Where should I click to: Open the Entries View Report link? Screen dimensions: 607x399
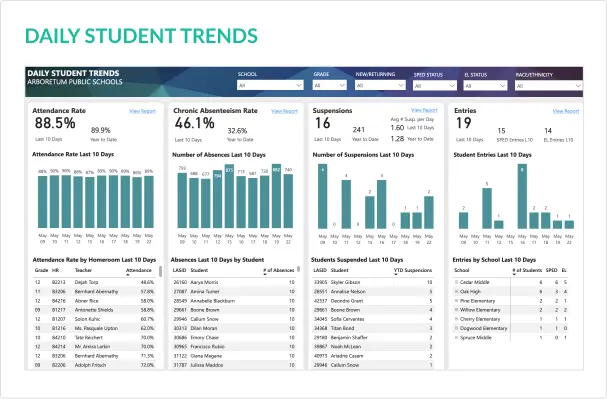(566, 111)
